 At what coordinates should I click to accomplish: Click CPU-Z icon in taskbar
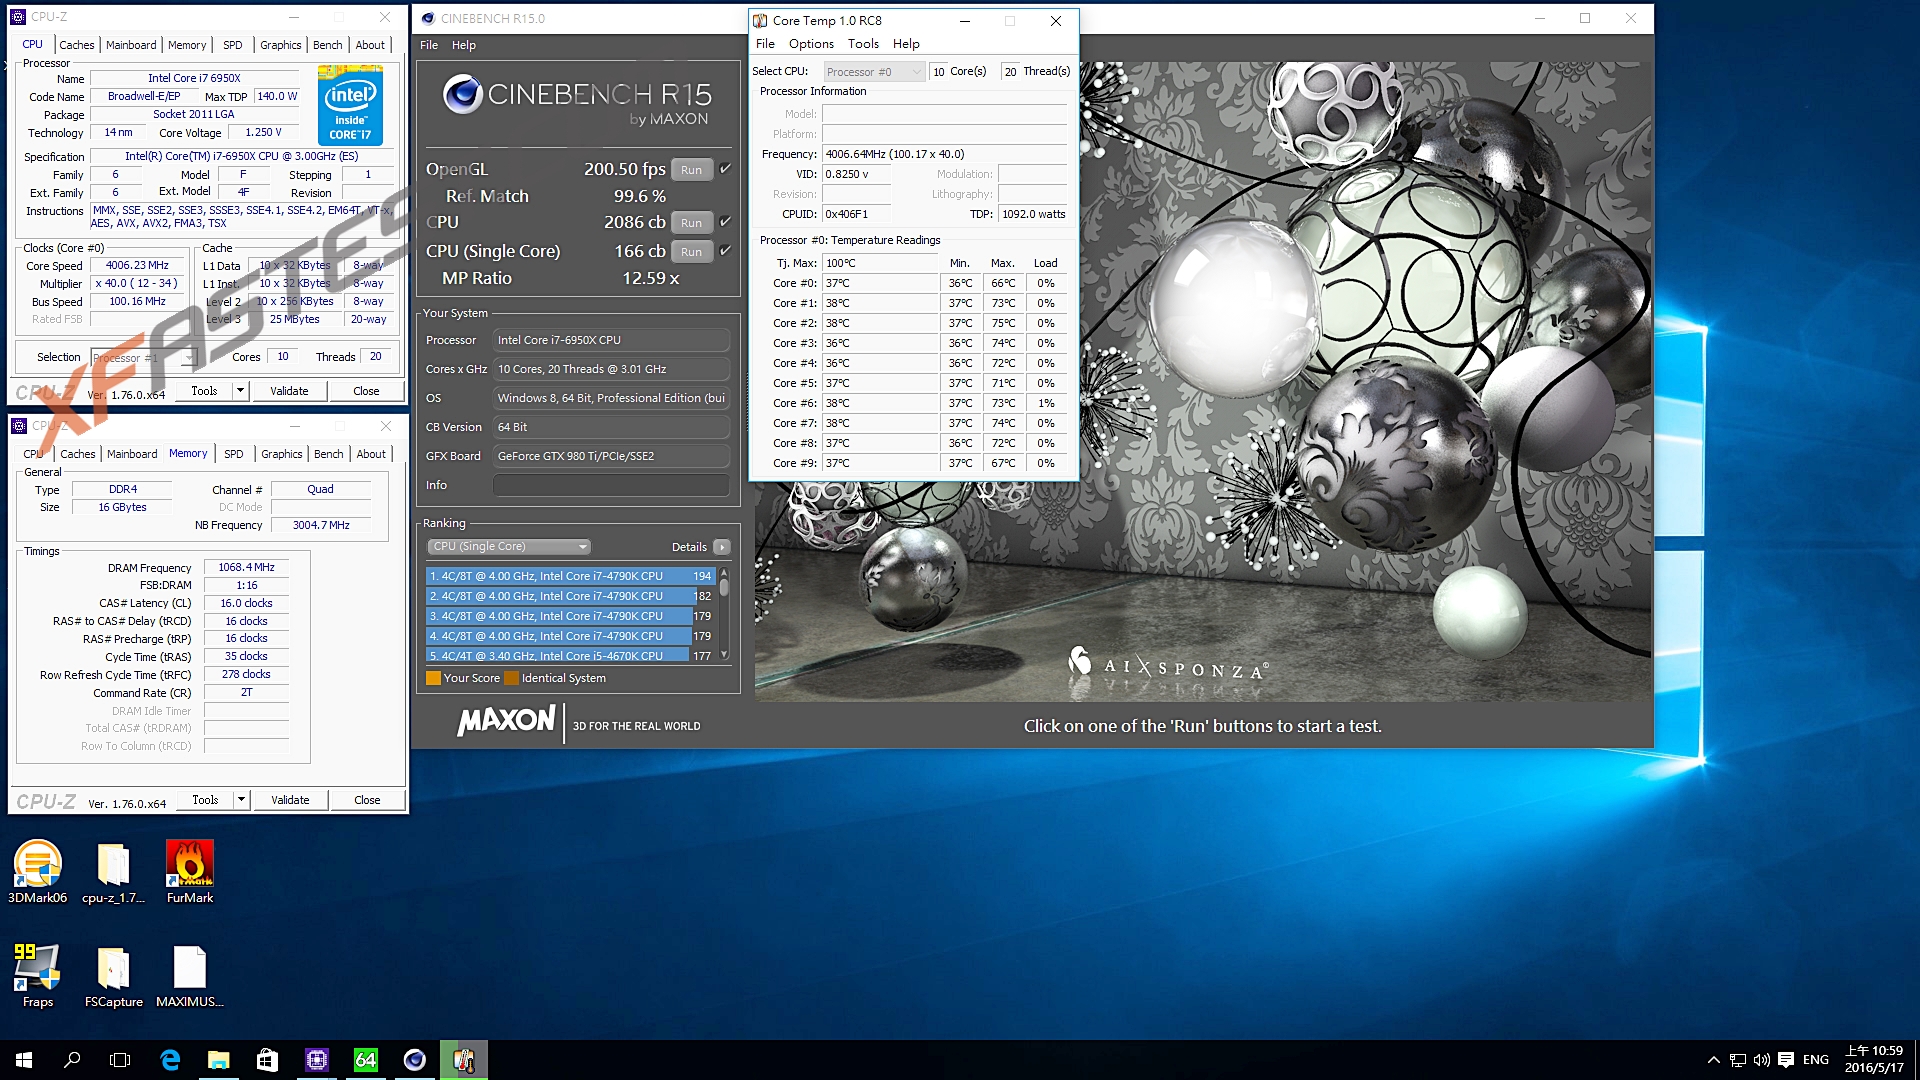[317, 1060]
